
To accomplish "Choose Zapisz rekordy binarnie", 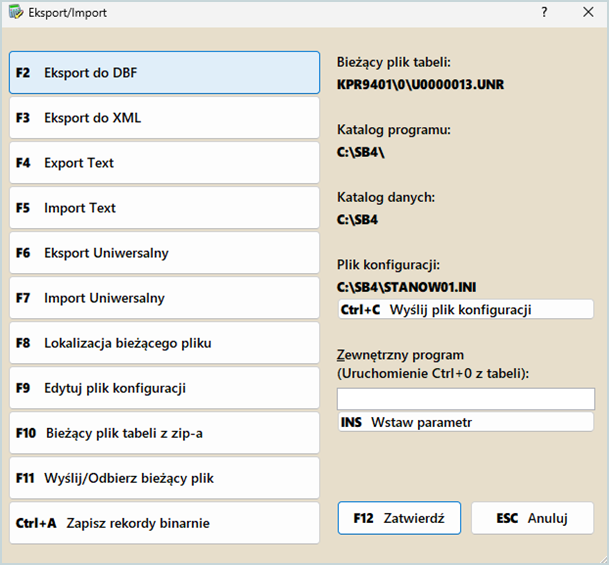I will (164, 523).
